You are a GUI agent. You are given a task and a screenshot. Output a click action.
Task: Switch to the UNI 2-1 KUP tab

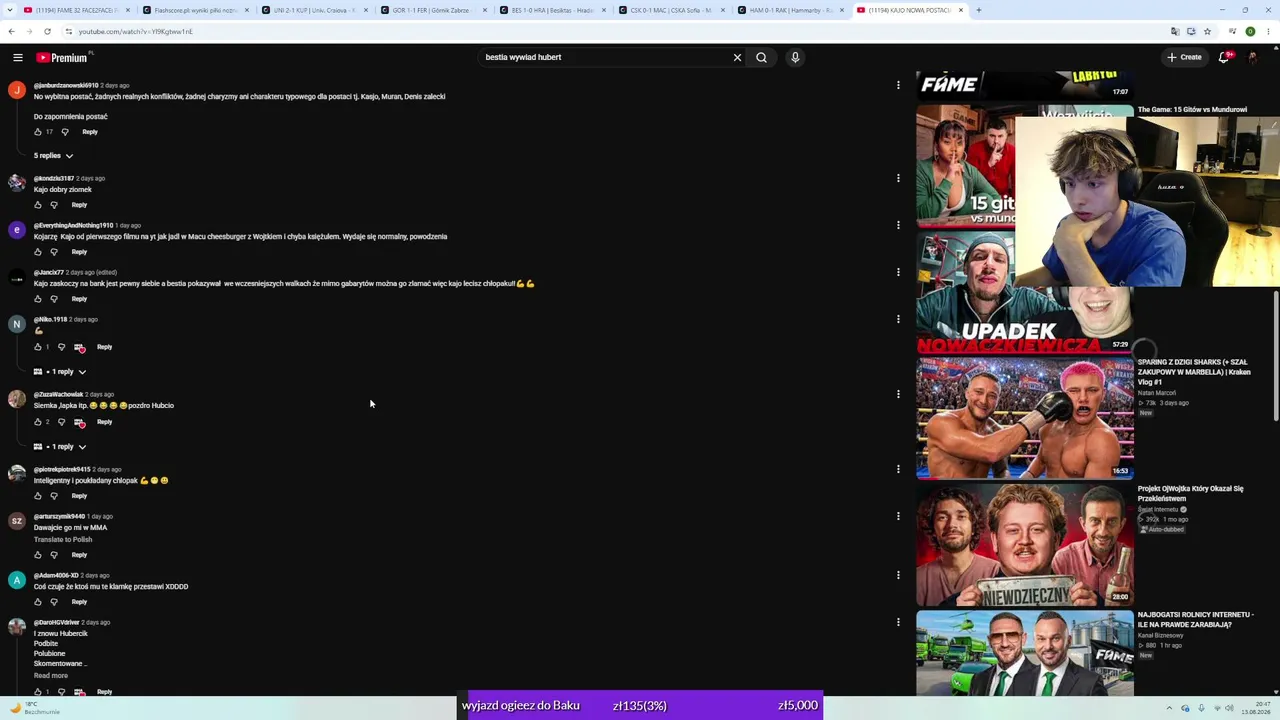pos(314,10)
